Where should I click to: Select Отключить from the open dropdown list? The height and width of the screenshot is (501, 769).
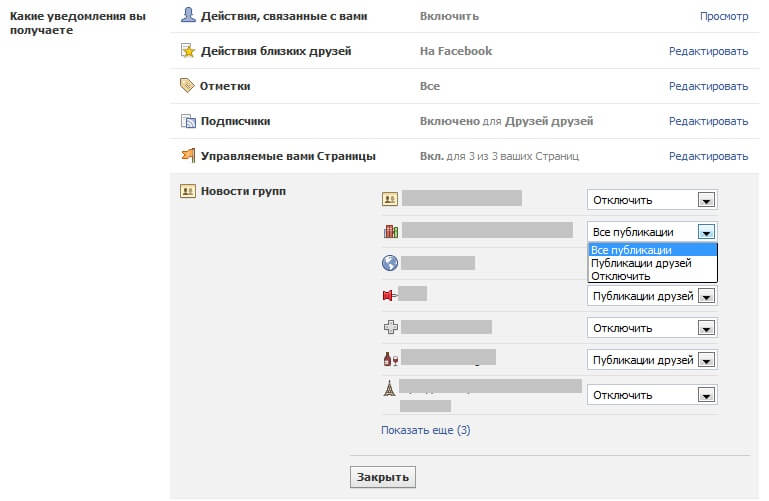620,276
